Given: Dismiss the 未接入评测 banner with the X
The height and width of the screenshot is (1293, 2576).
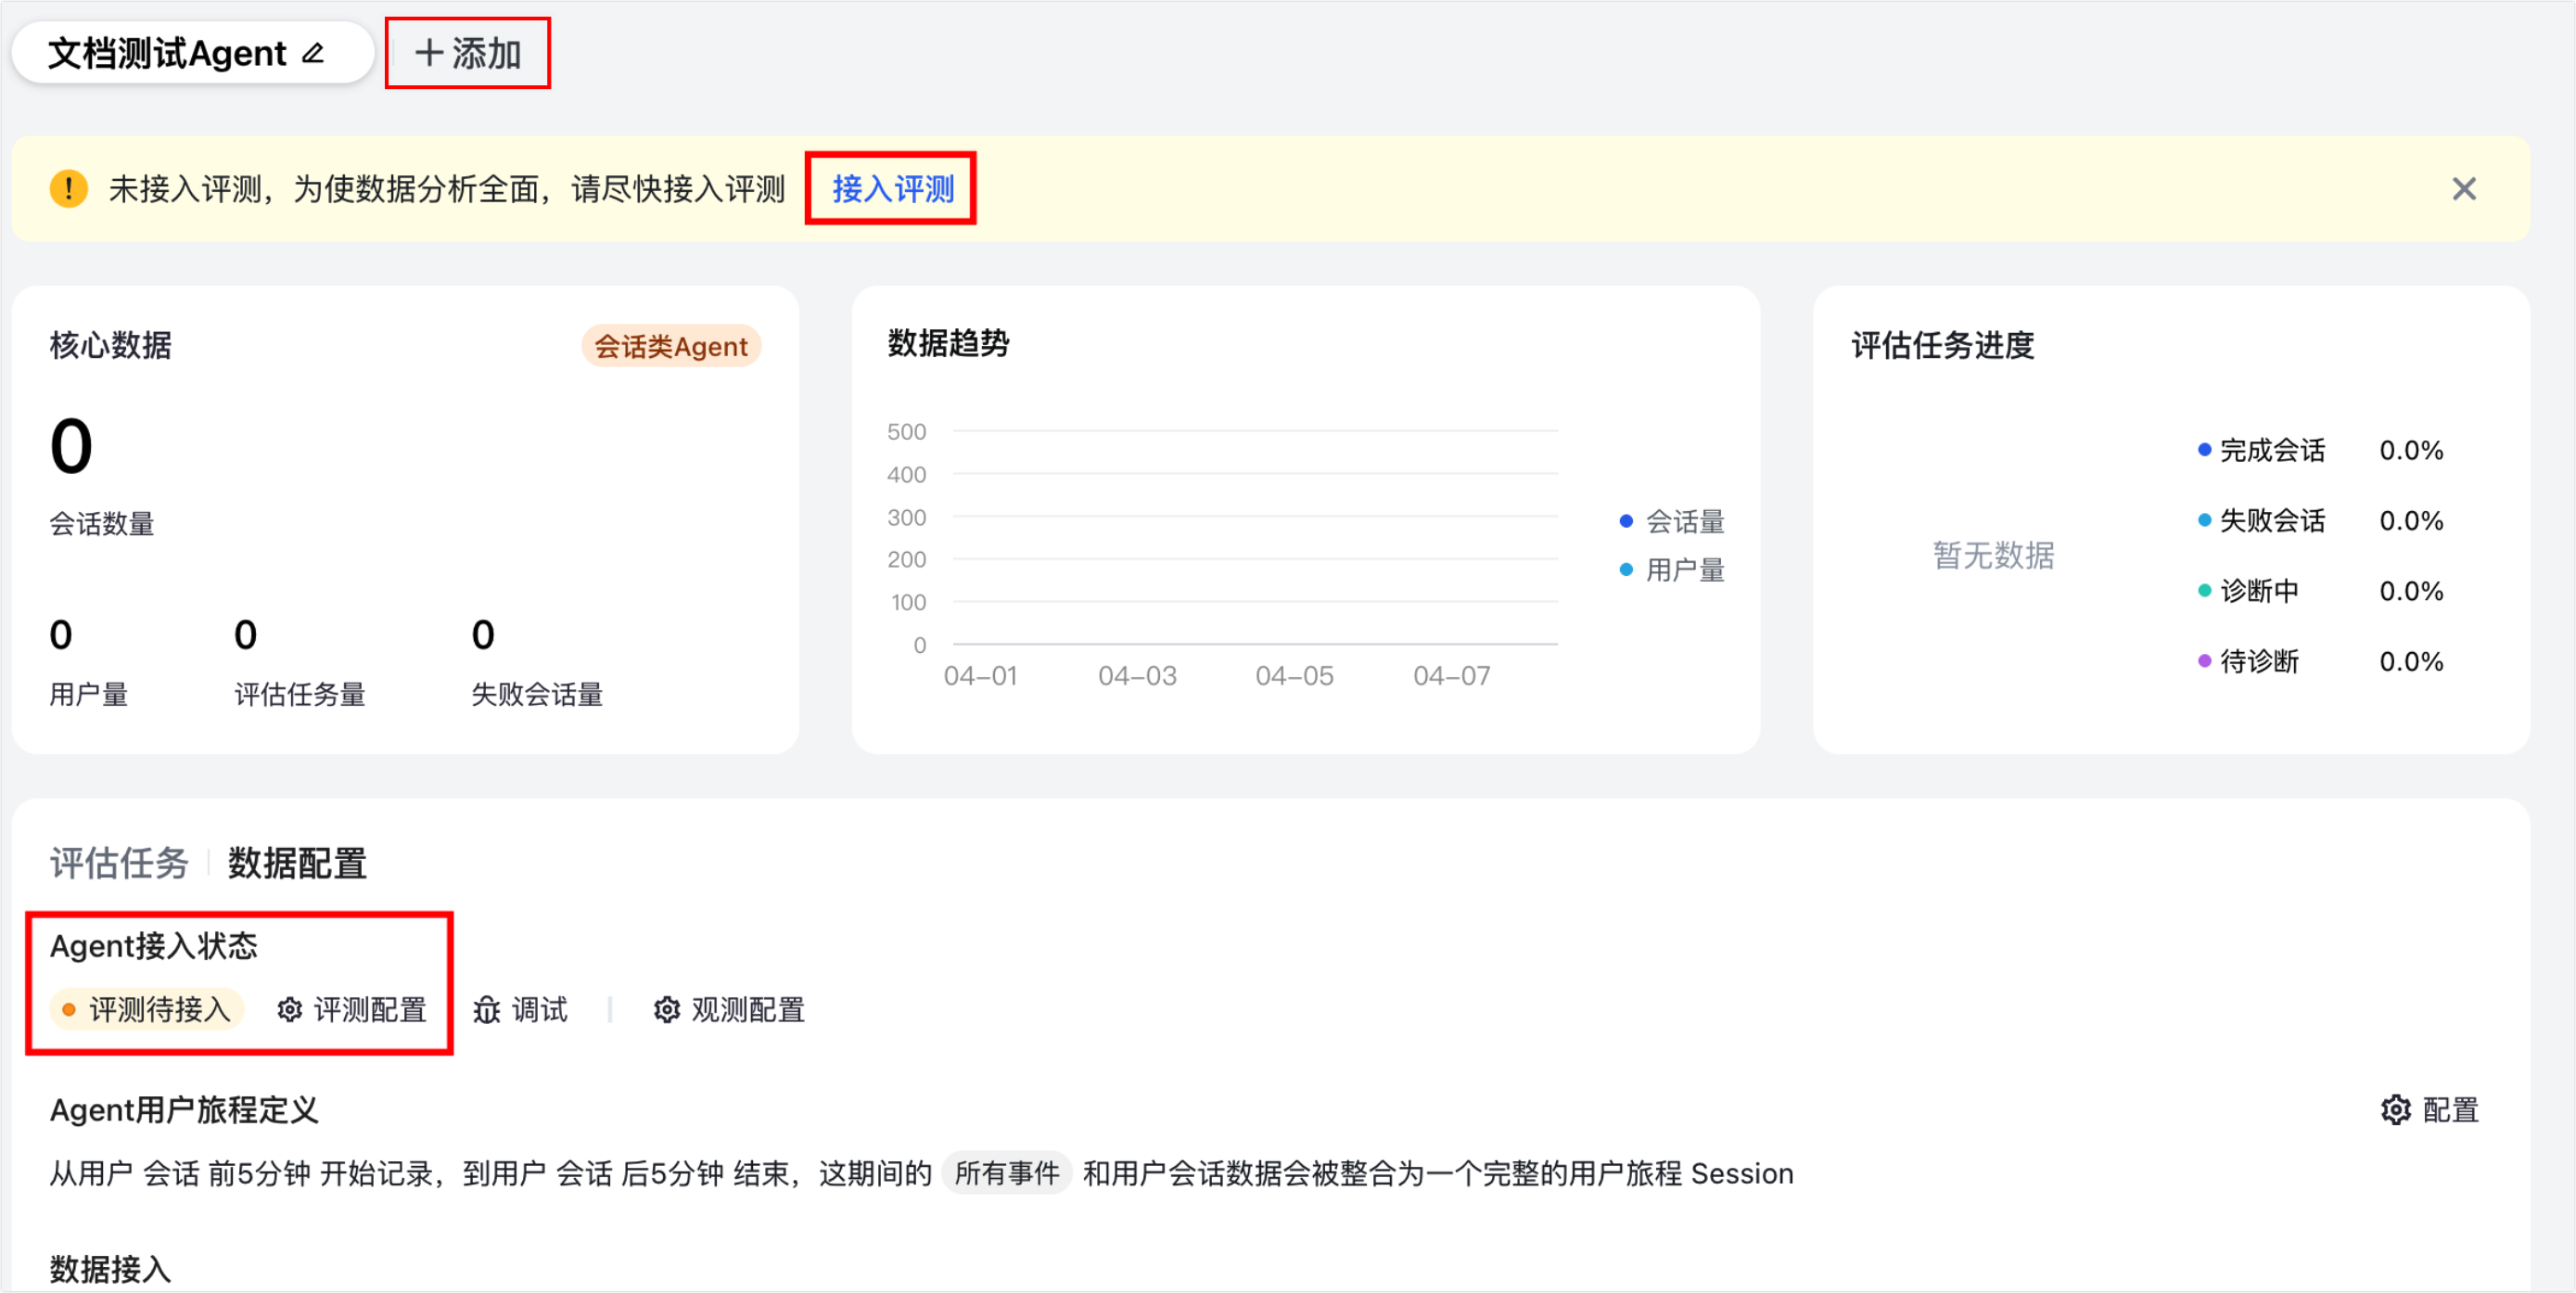Looking at the screenshot, I should click(2464, 188).
